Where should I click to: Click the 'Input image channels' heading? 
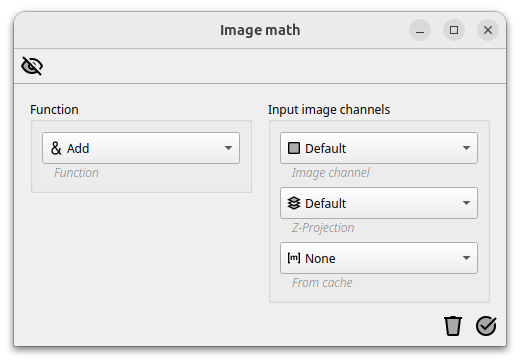tap(329, 110)
